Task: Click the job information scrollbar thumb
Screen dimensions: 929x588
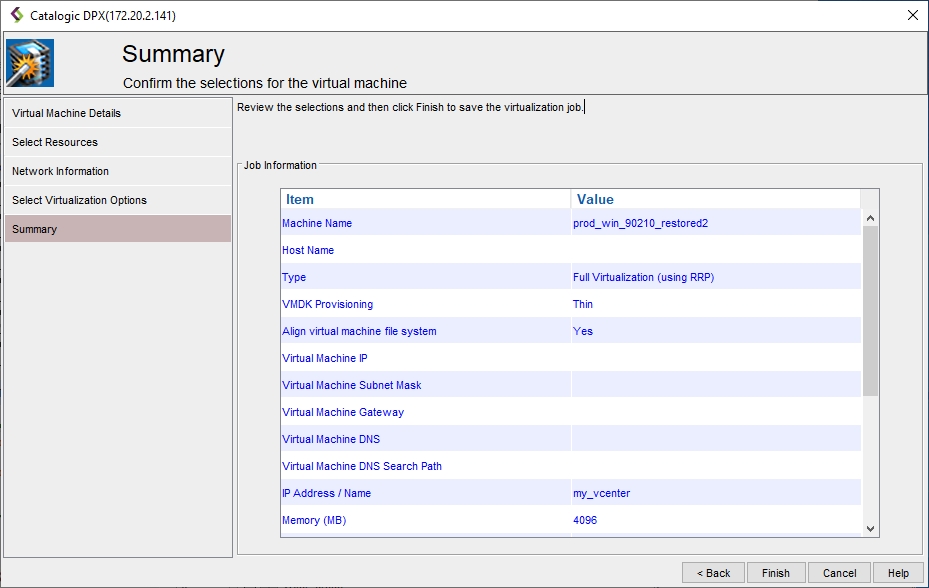Action: [870, 310]
